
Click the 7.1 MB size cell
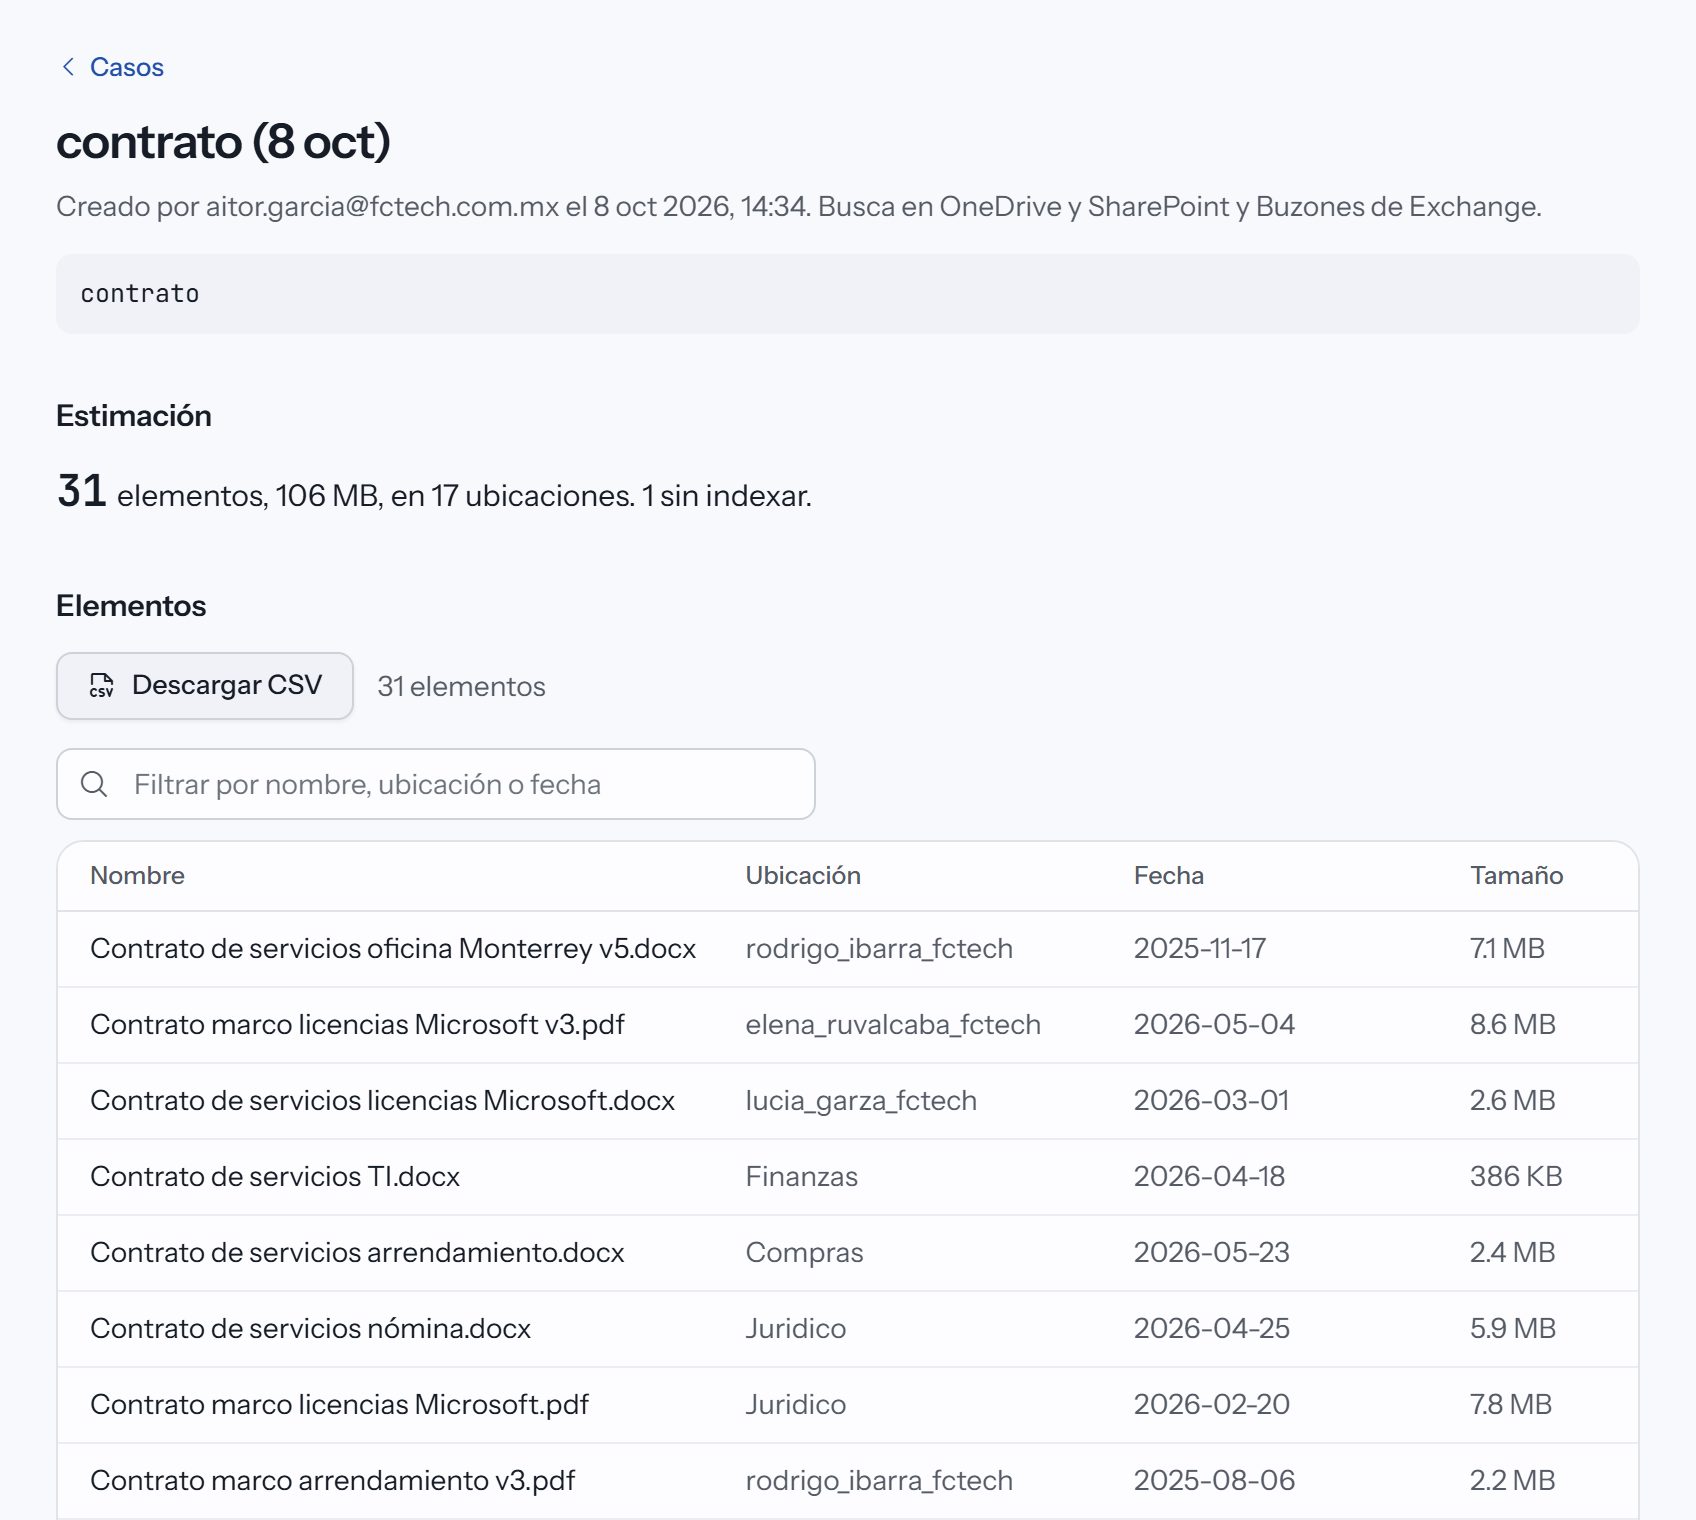click(1507, 948)
